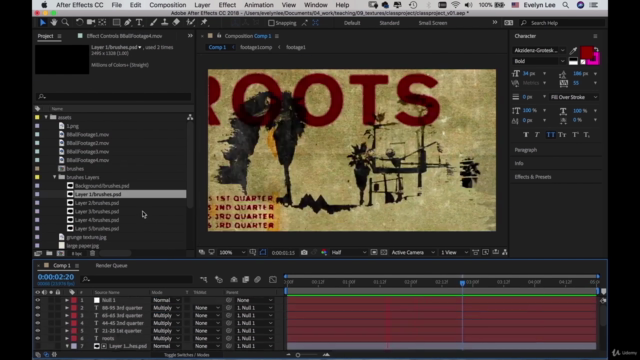Switch to the Small Screen workspace

433,23
